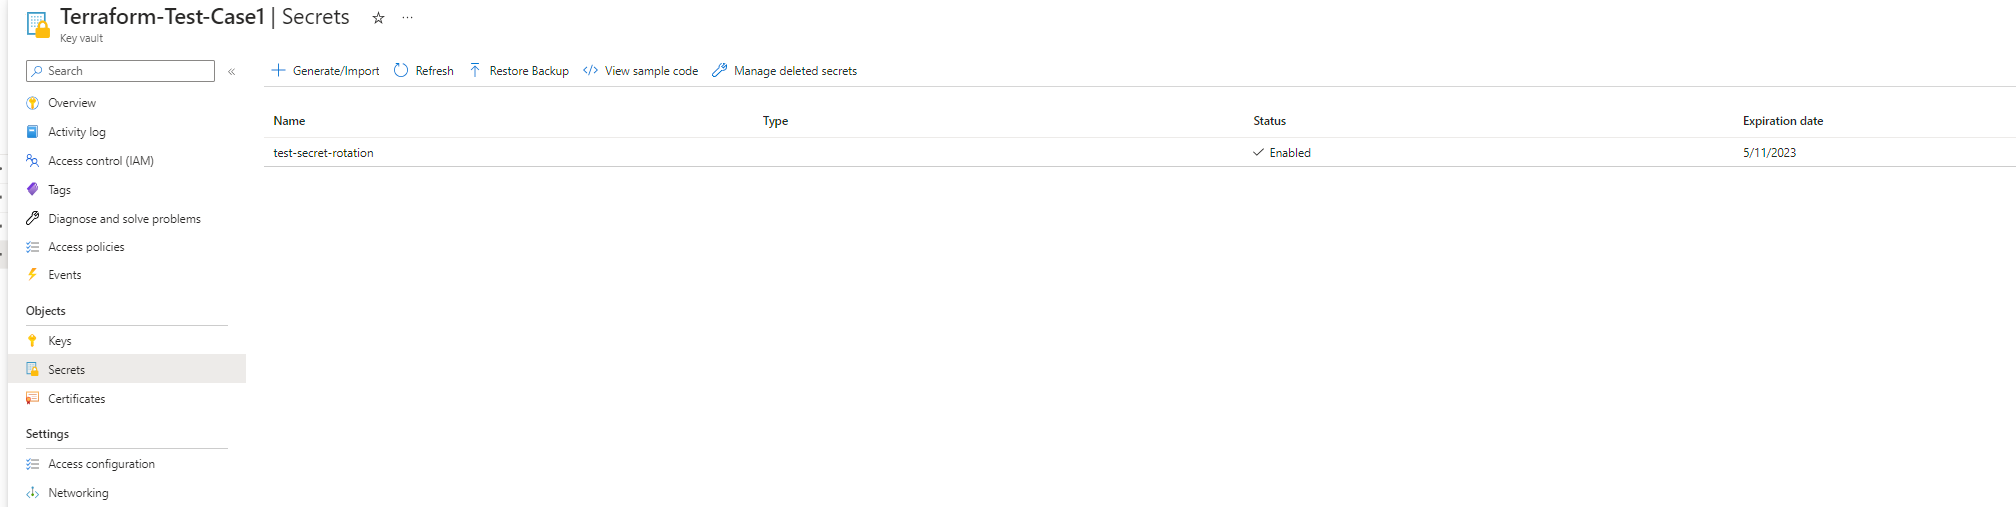This screenshot has height=507, width=2016.
Task: Click expiration date 5/11/2023
Action: (1769, 153)
